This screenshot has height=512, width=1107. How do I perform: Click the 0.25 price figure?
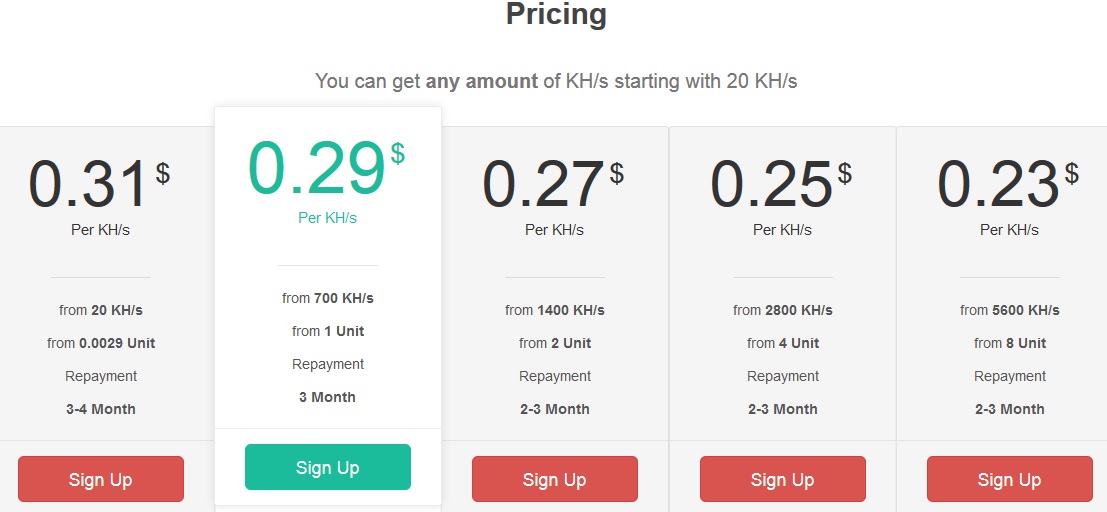pos(771,185)
